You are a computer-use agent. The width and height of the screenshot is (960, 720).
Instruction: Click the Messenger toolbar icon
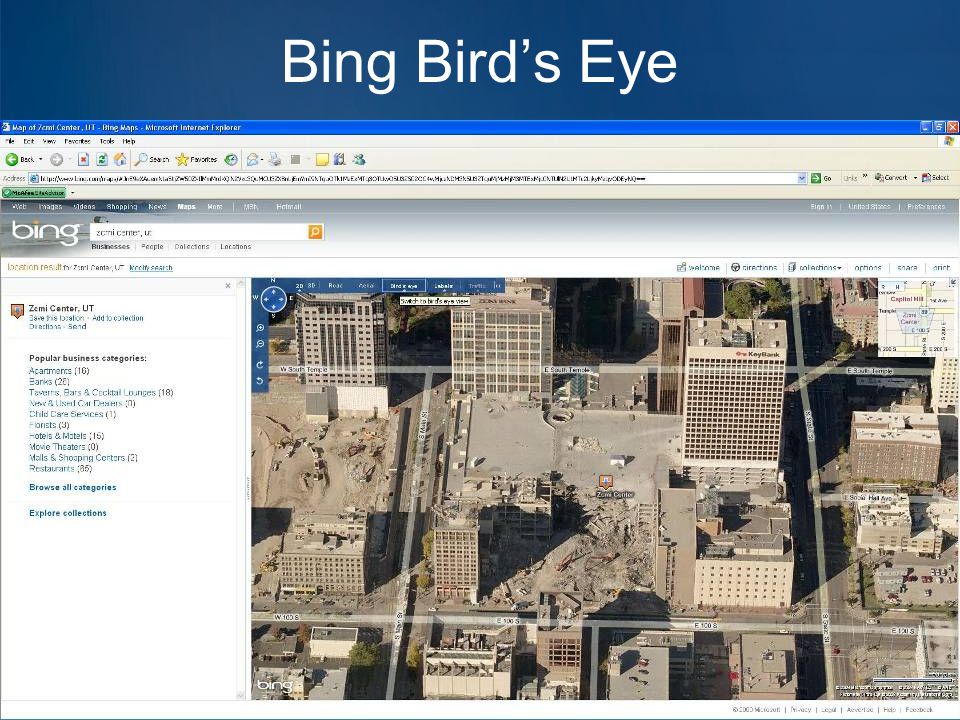pyautogui.click(x=359, y=160)
